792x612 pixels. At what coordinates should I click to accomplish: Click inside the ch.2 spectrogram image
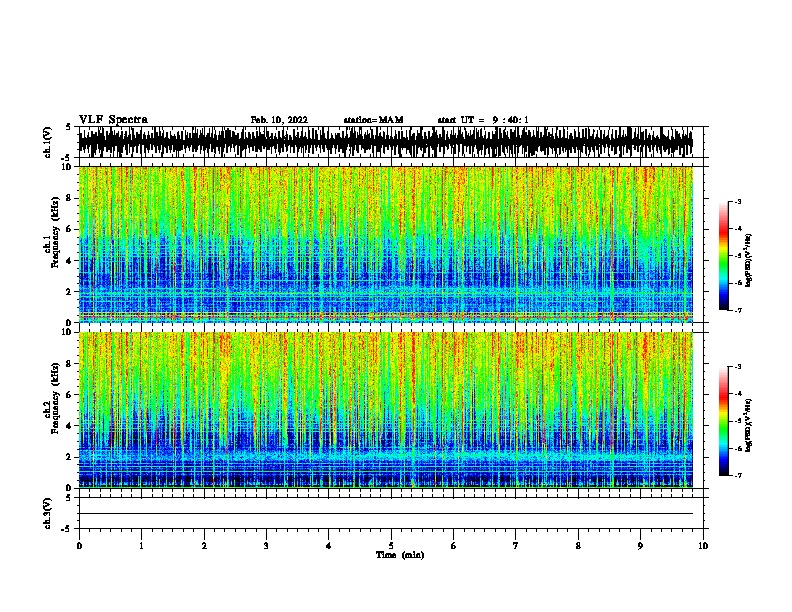(385, 410)
